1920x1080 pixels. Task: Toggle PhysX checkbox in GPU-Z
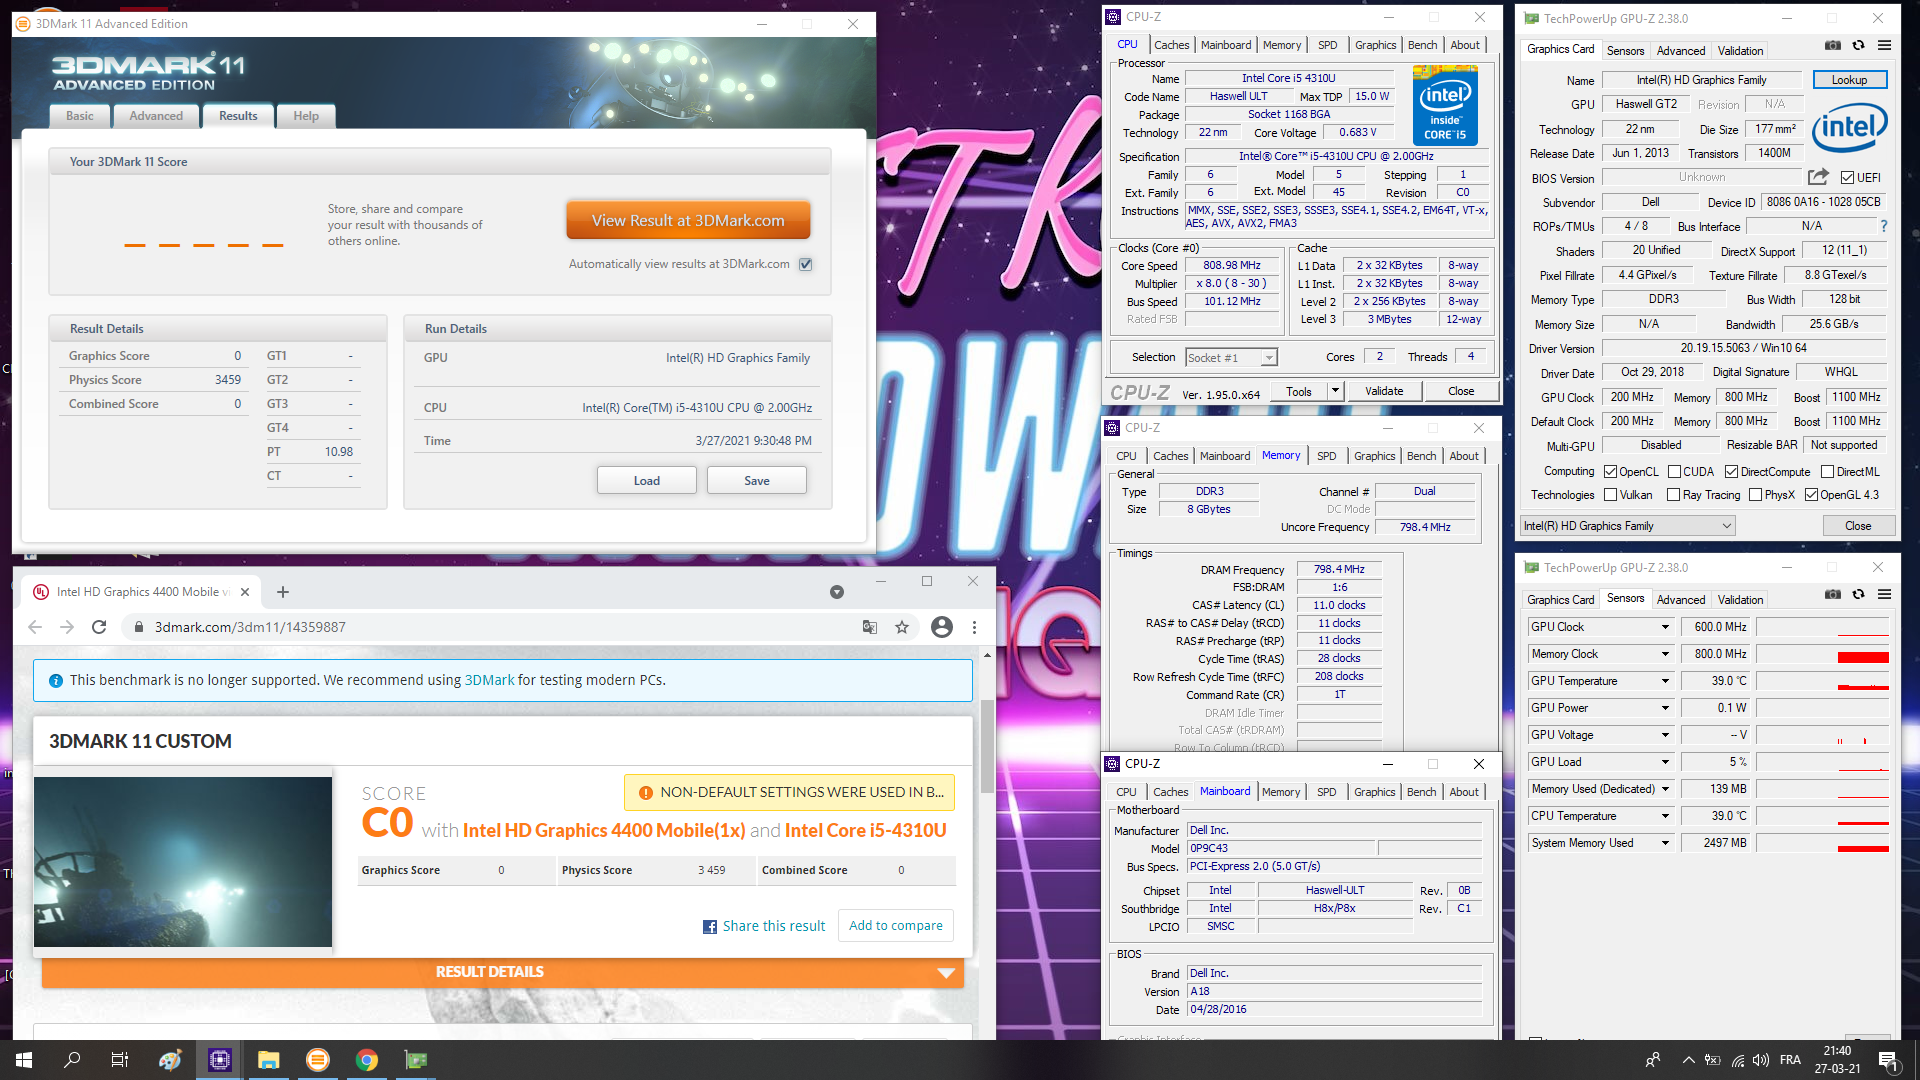(1755, 495)
